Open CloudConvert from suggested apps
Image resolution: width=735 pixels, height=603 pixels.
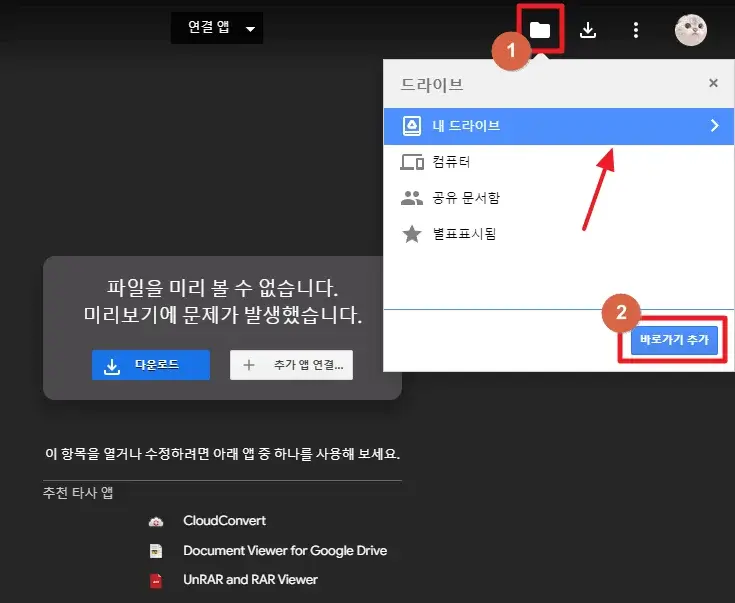point(224,520)
